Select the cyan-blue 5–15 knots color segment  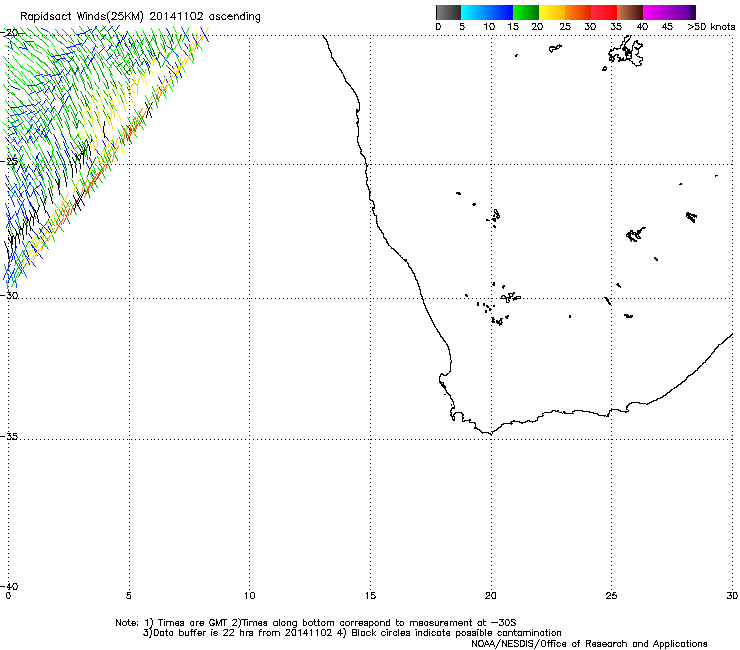[487, 12]
